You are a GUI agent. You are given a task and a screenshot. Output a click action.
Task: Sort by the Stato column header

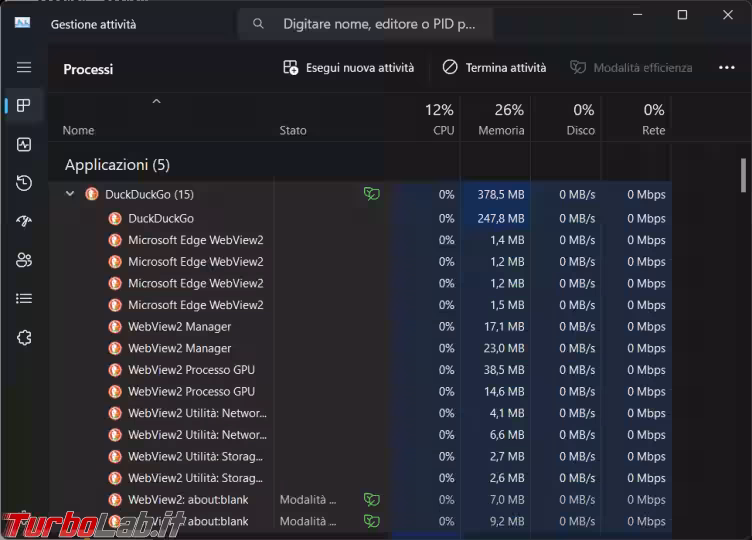(x=293, y=130)
